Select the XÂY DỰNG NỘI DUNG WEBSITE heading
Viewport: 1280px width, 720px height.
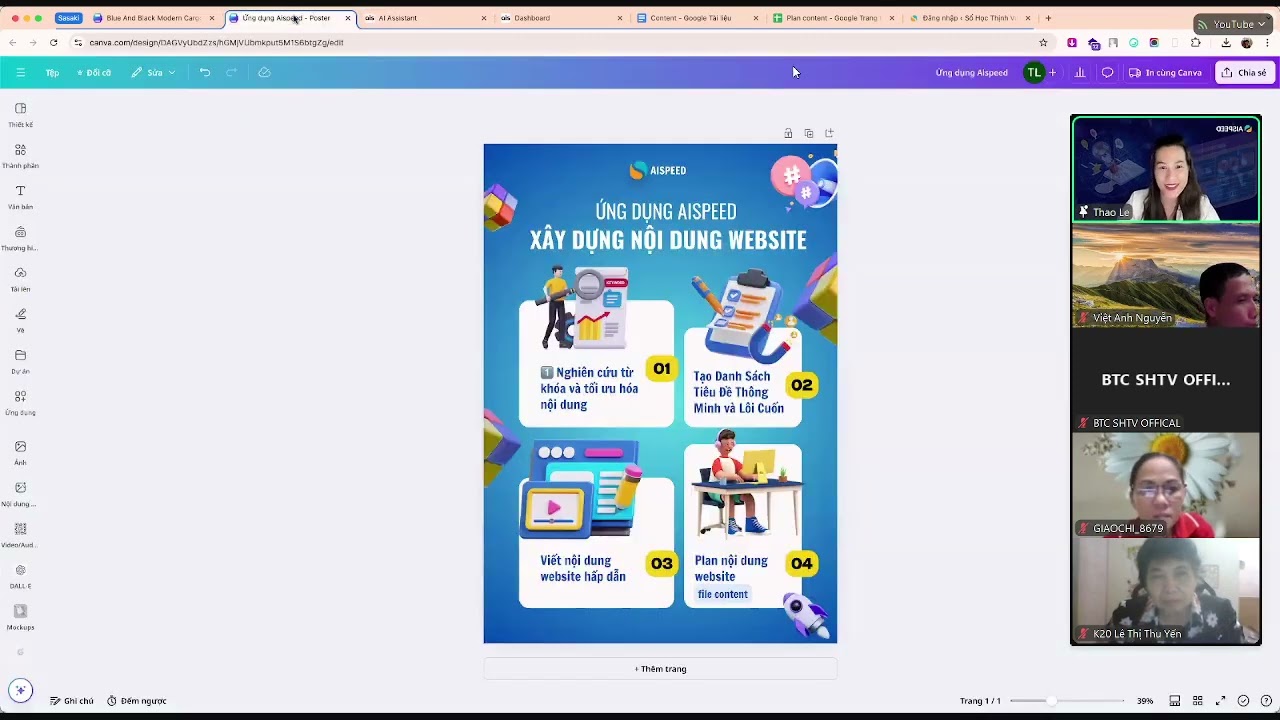point(668,240)
